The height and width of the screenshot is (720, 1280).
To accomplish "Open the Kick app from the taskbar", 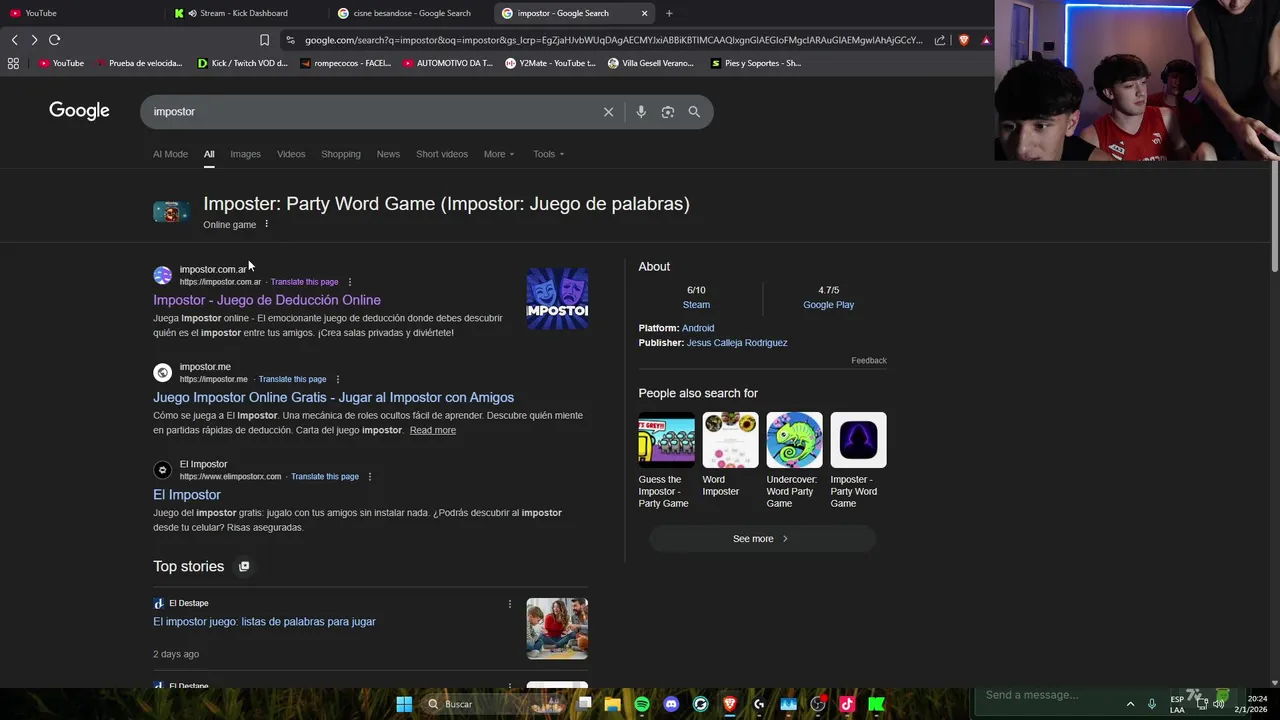I will [877, 704].
